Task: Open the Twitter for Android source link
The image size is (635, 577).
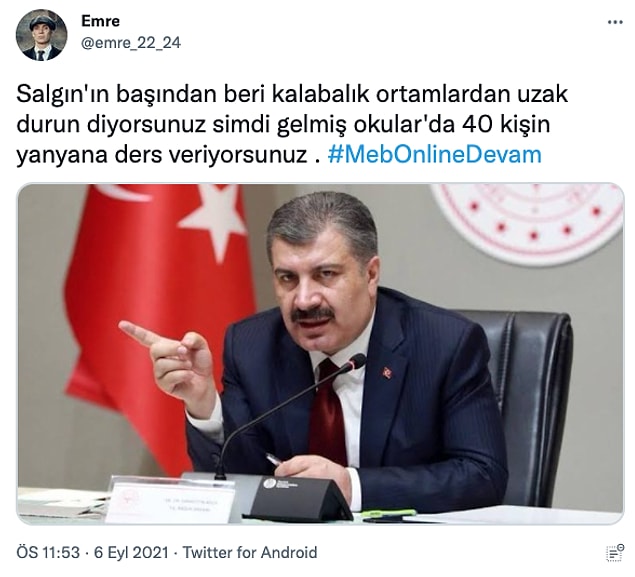Action: pos(250,552)
